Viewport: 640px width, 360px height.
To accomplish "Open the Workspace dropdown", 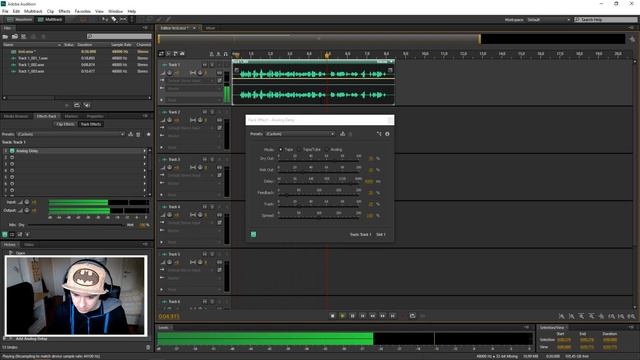I will [x=548, y=20].
